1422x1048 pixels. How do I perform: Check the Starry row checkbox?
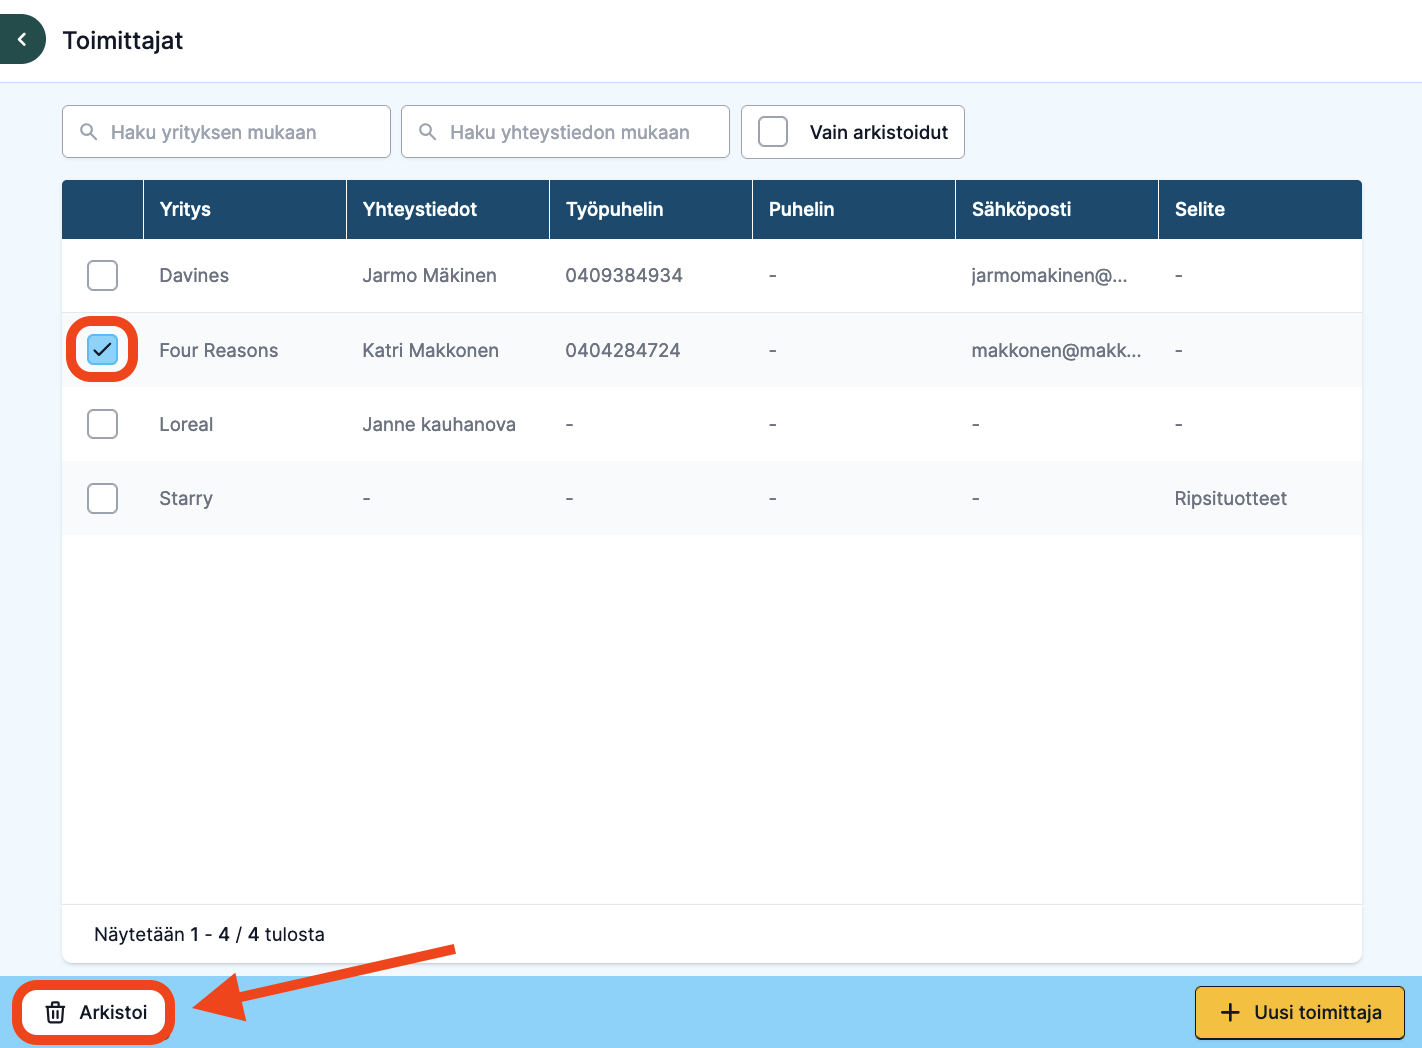pos(102,498)
